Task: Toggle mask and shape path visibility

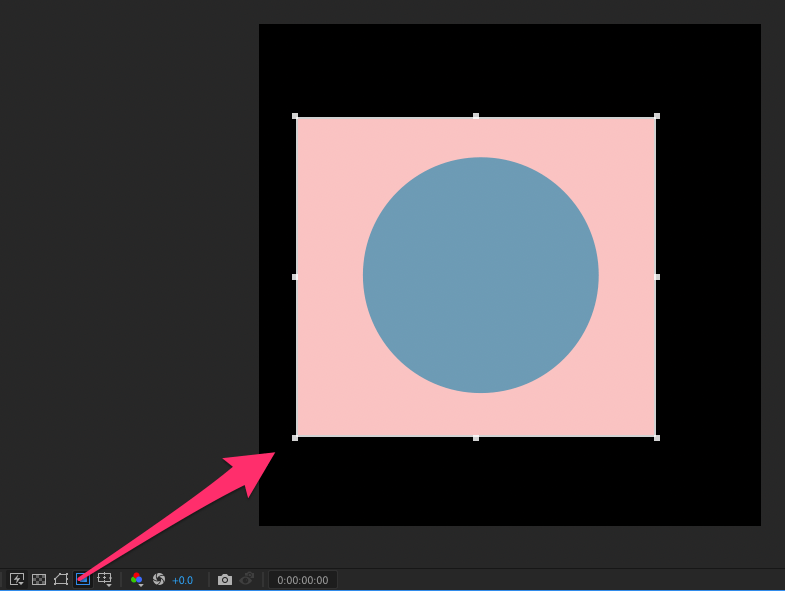Action: [61, 579]
